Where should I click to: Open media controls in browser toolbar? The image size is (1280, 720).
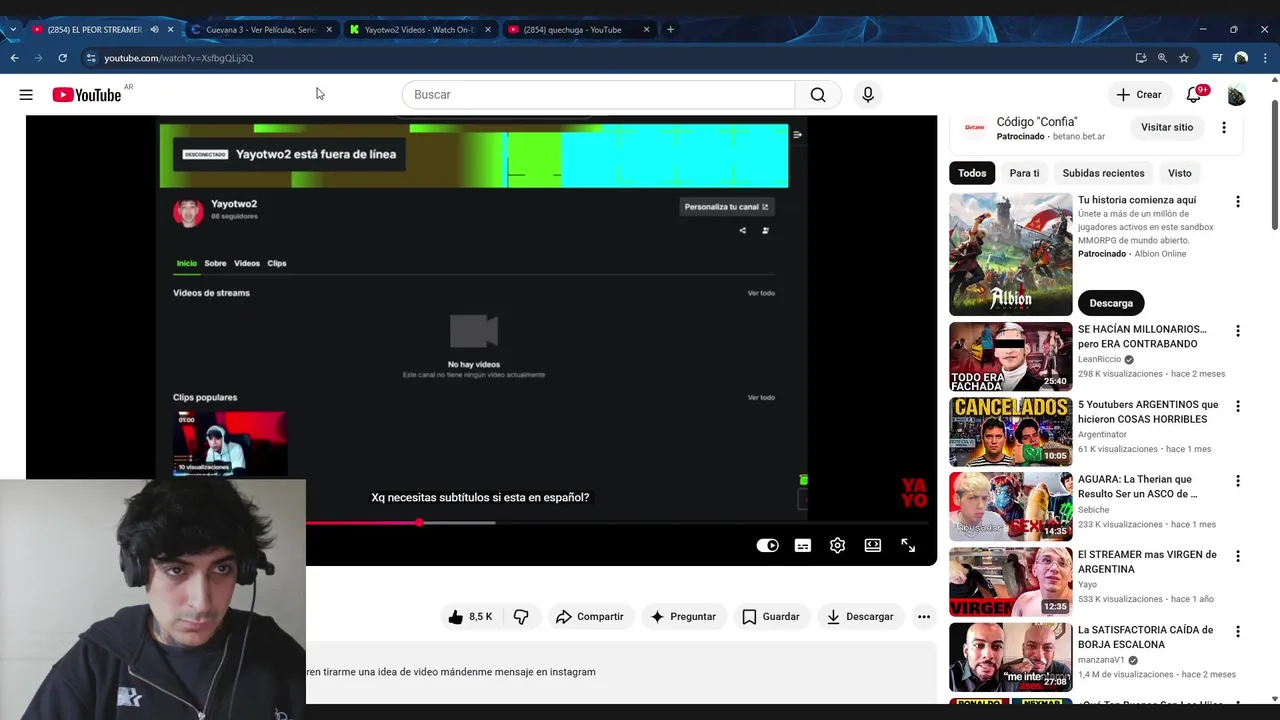(x=1217, y=58)
